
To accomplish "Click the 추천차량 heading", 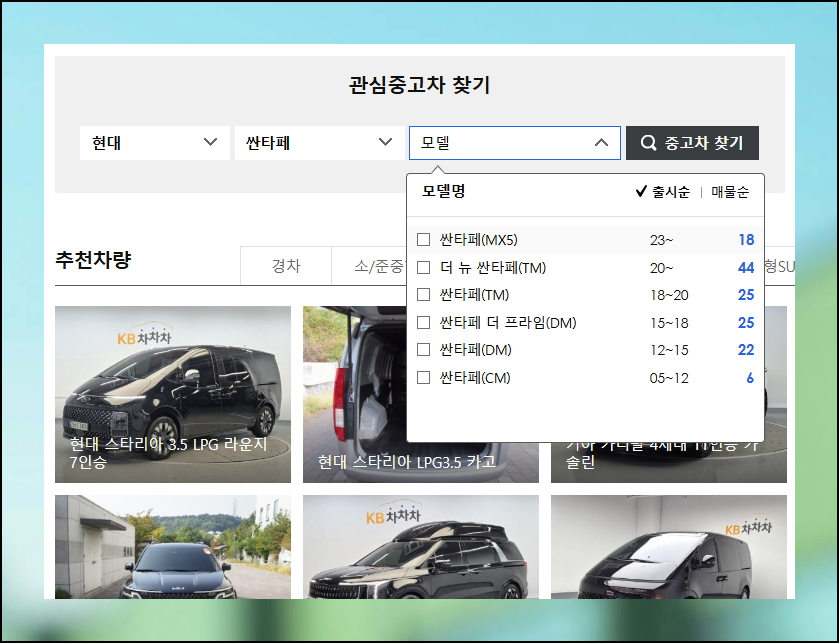I will click(93, 259).
